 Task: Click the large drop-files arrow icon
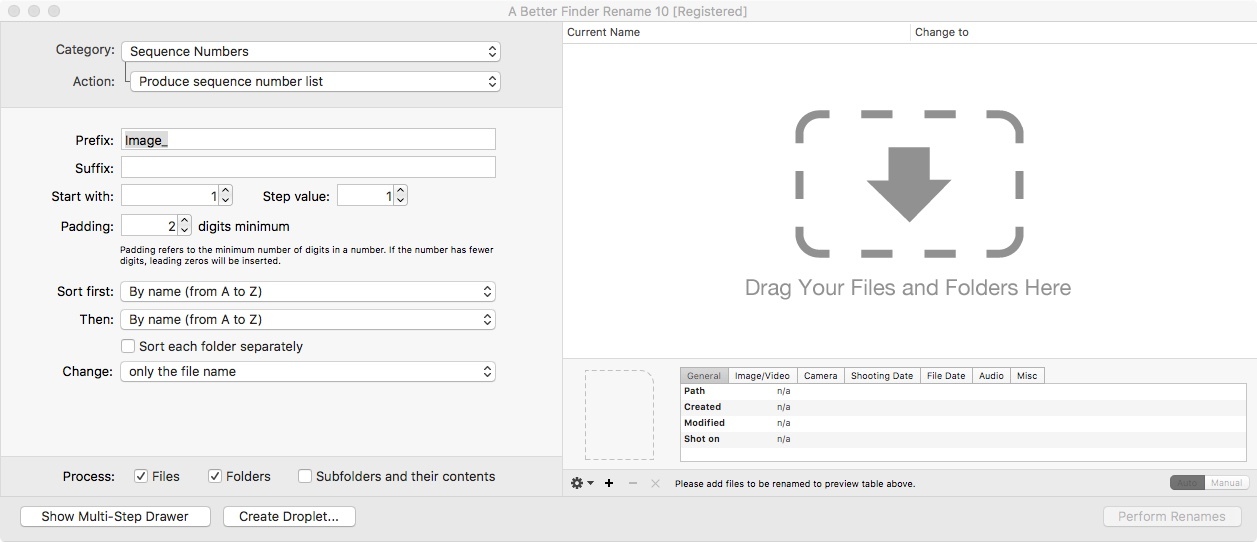(908, 185)
